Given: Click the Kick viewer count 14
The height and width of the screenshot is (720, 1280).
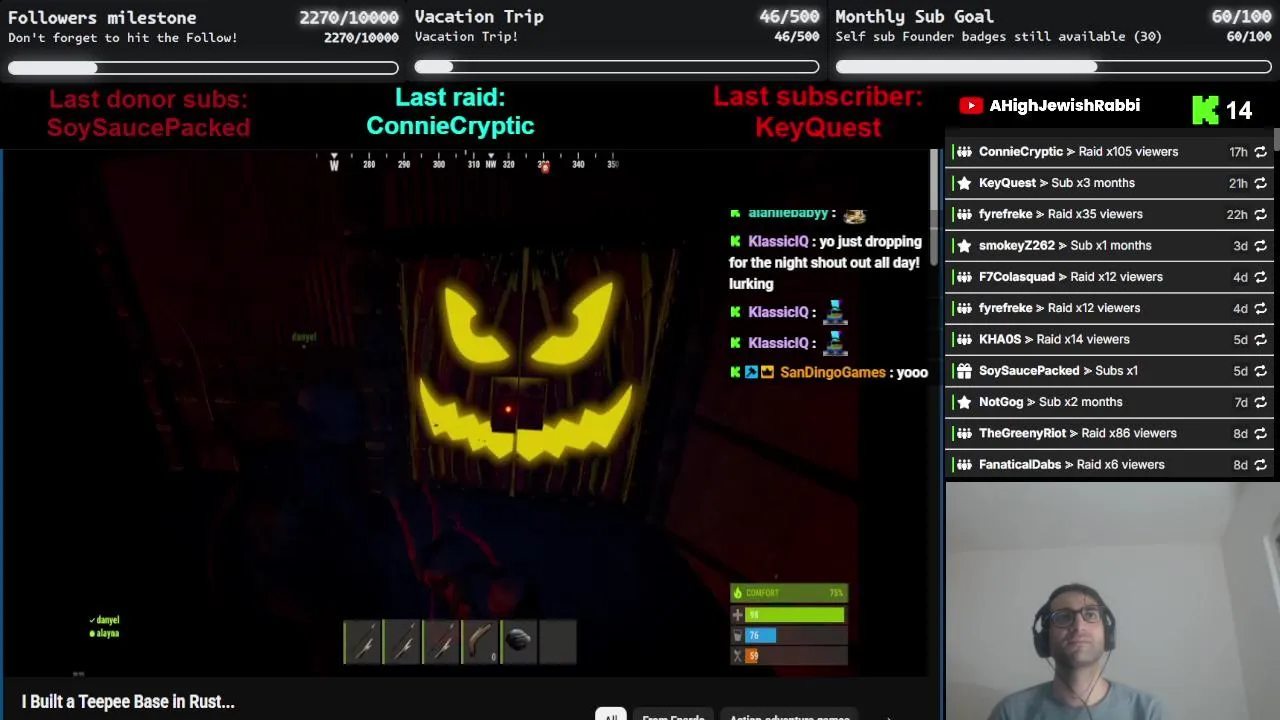Looking at the screenshot, I should (x=1239, y=111).
